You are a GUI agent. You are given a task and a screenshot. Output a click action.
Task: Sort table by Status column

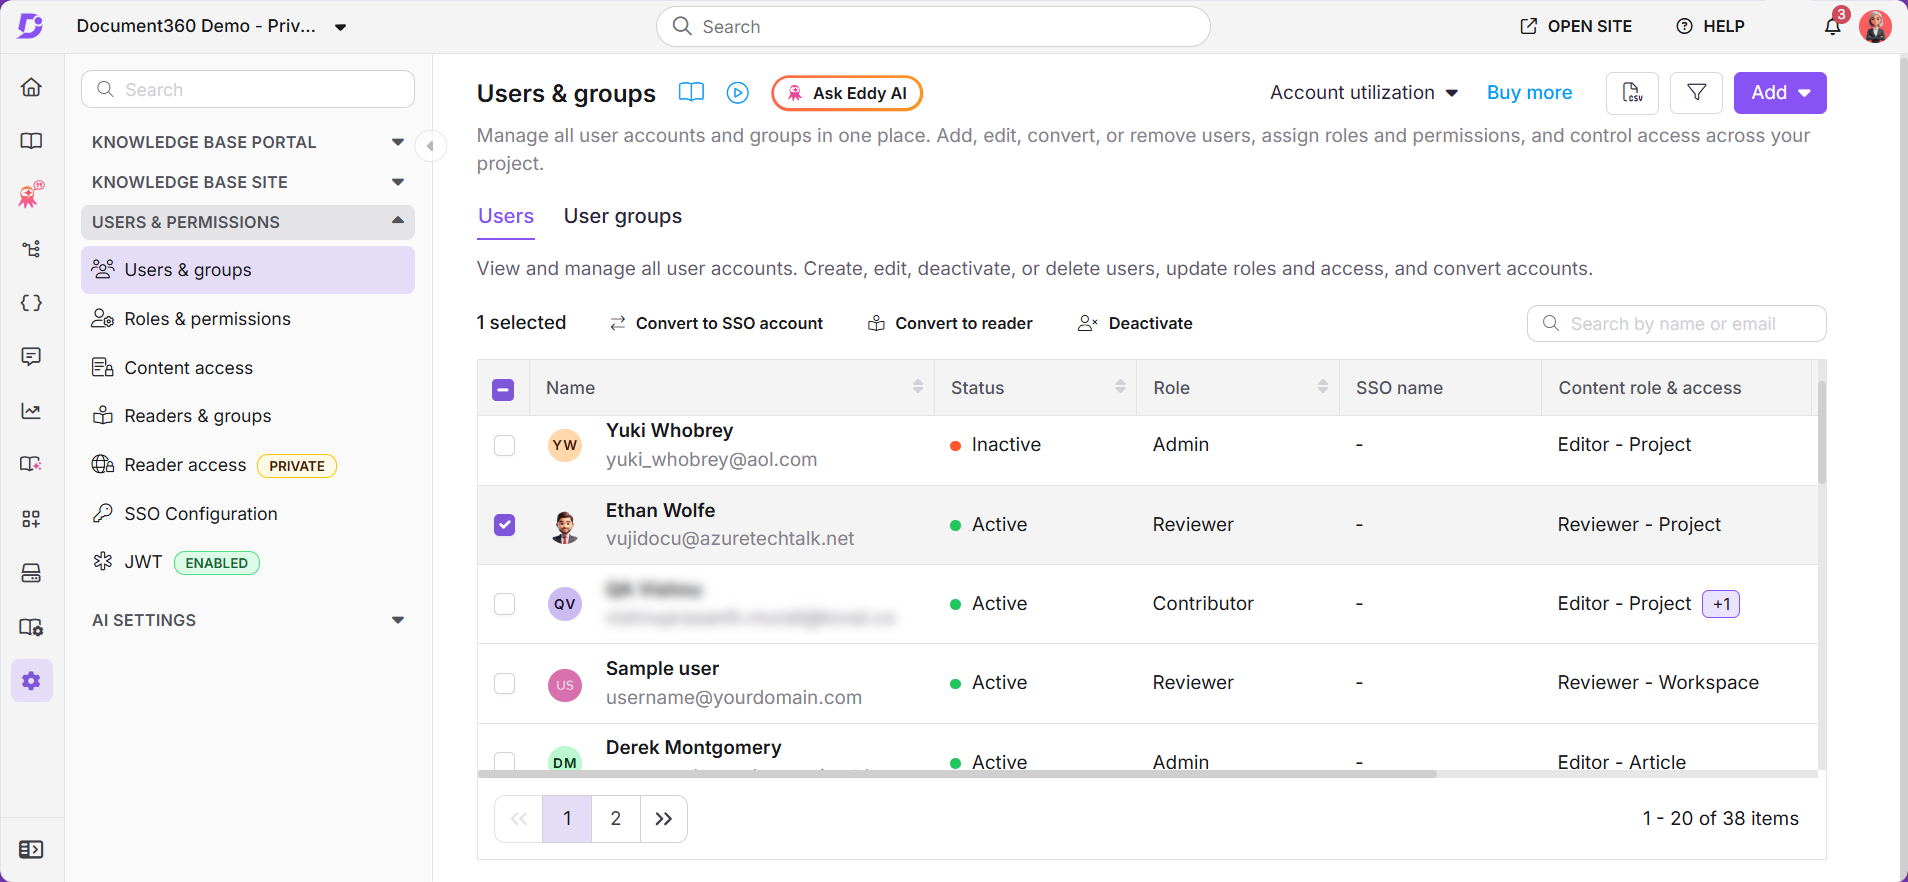(x=1120, y=387)
